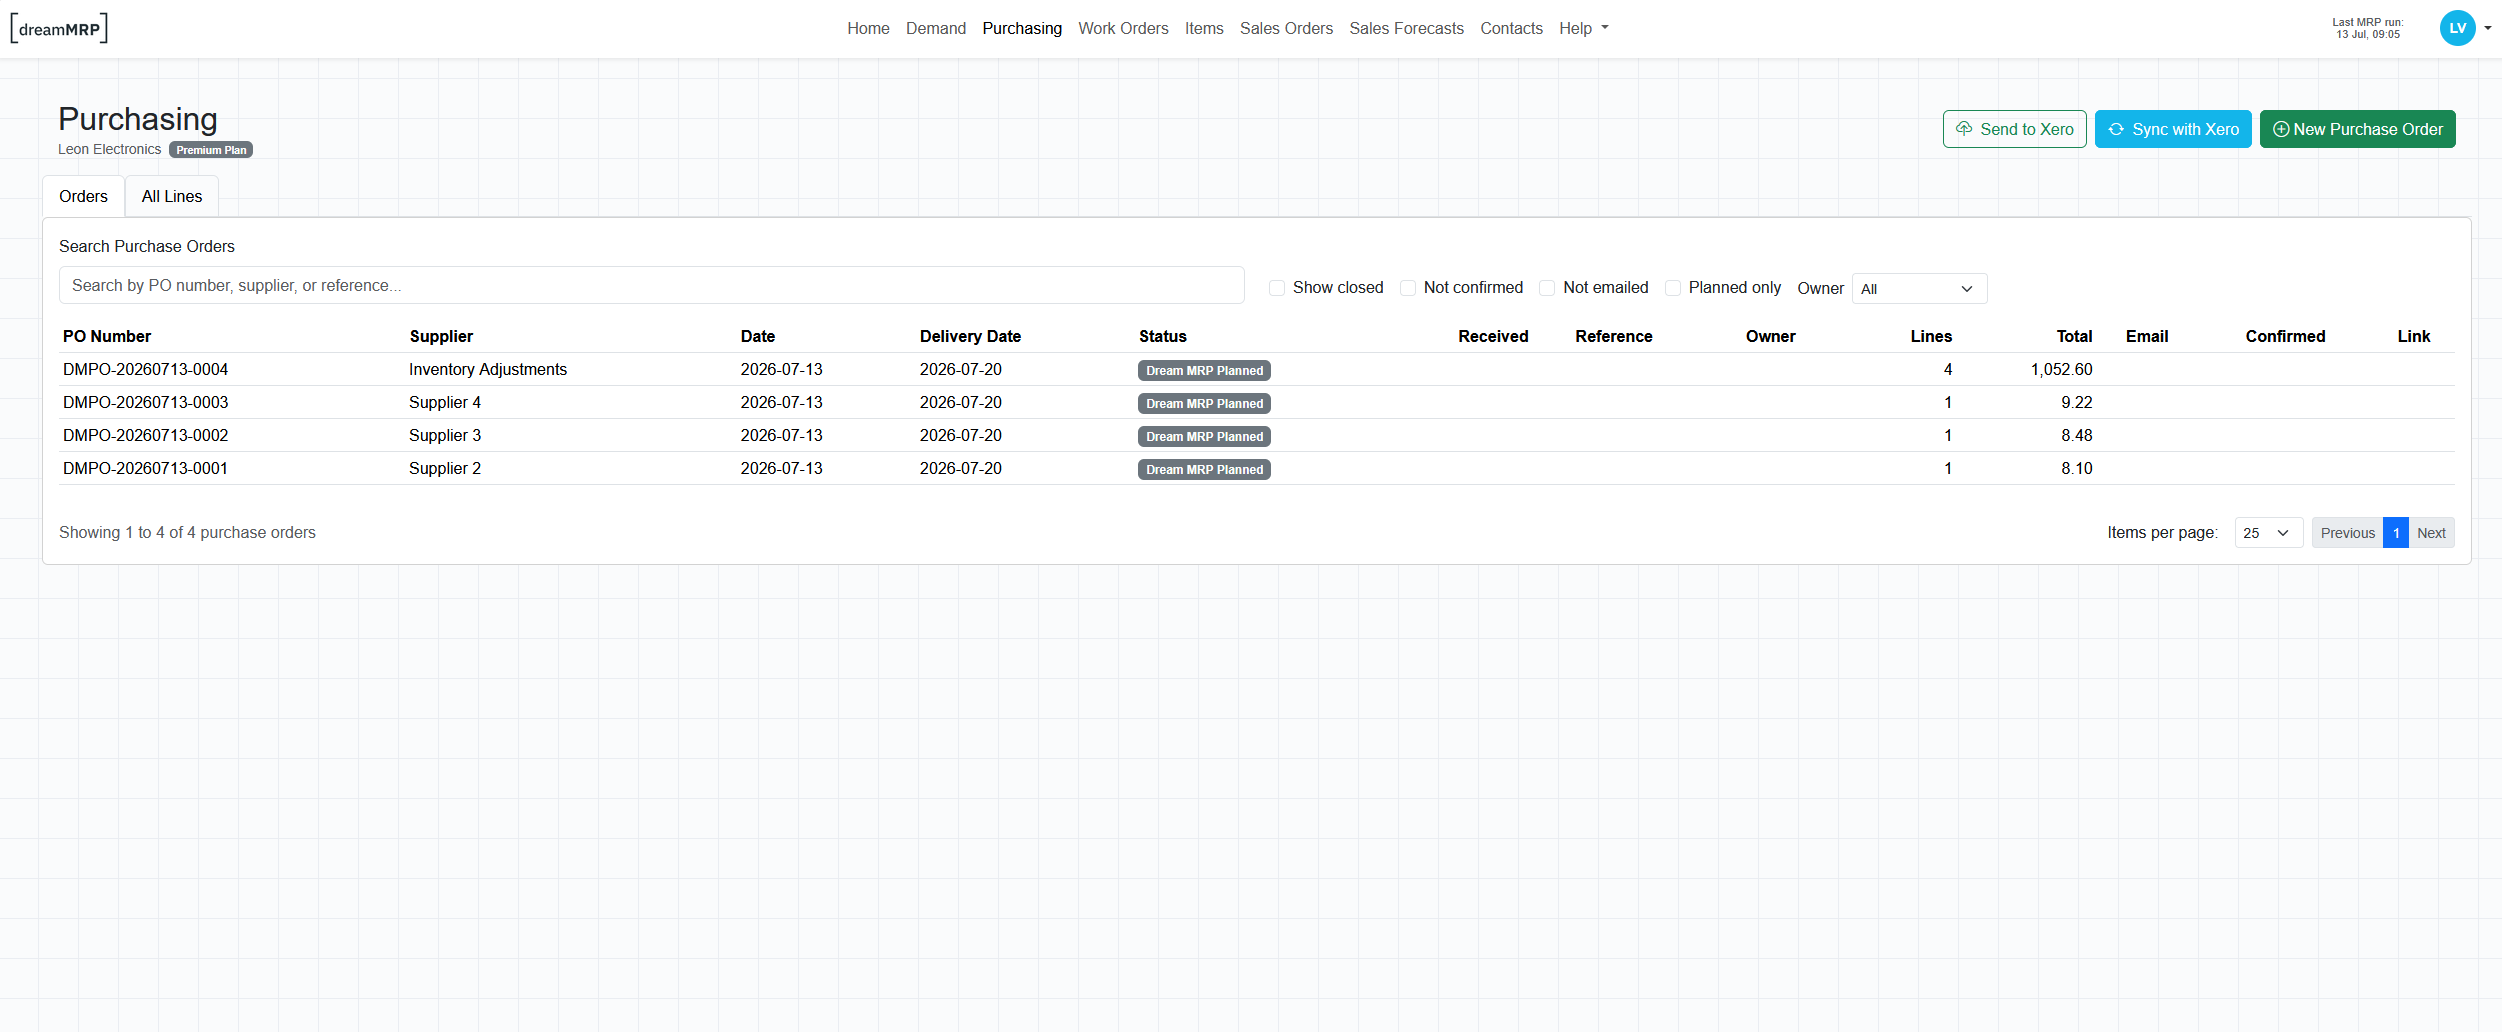The width and height of the screenshot is (2502, 1032).
Task: Click the Supplier 2 cell
Action: click(x=445, y=468)
